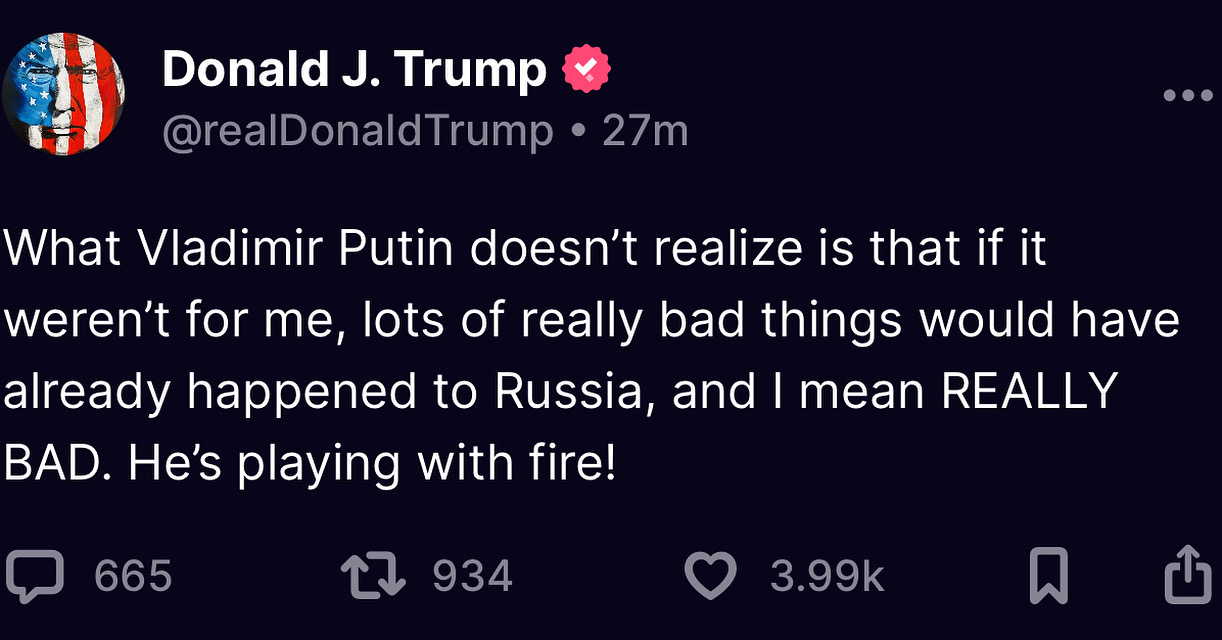Open the flag-painted profile avatar
The width and height of the screenshot is (1222, 640).
pos(64,94)
